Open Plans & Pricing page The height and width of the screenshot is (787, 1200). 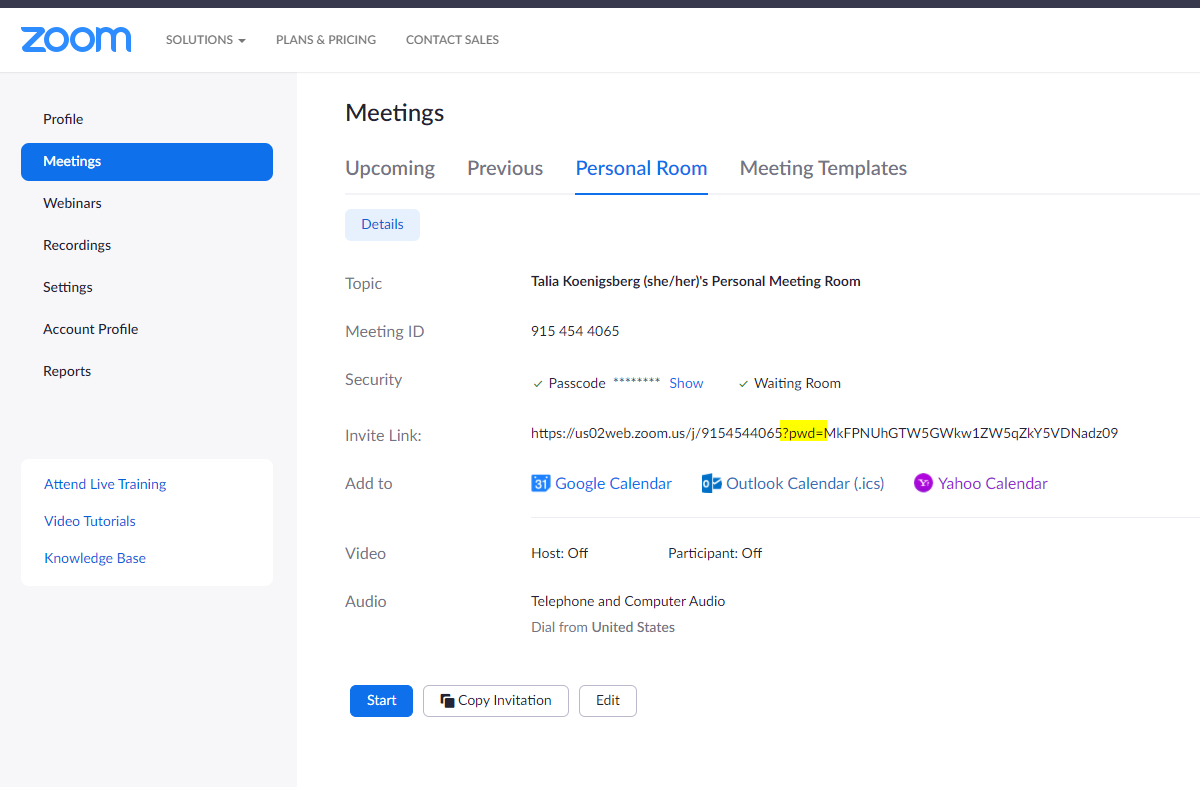(326, 40)
